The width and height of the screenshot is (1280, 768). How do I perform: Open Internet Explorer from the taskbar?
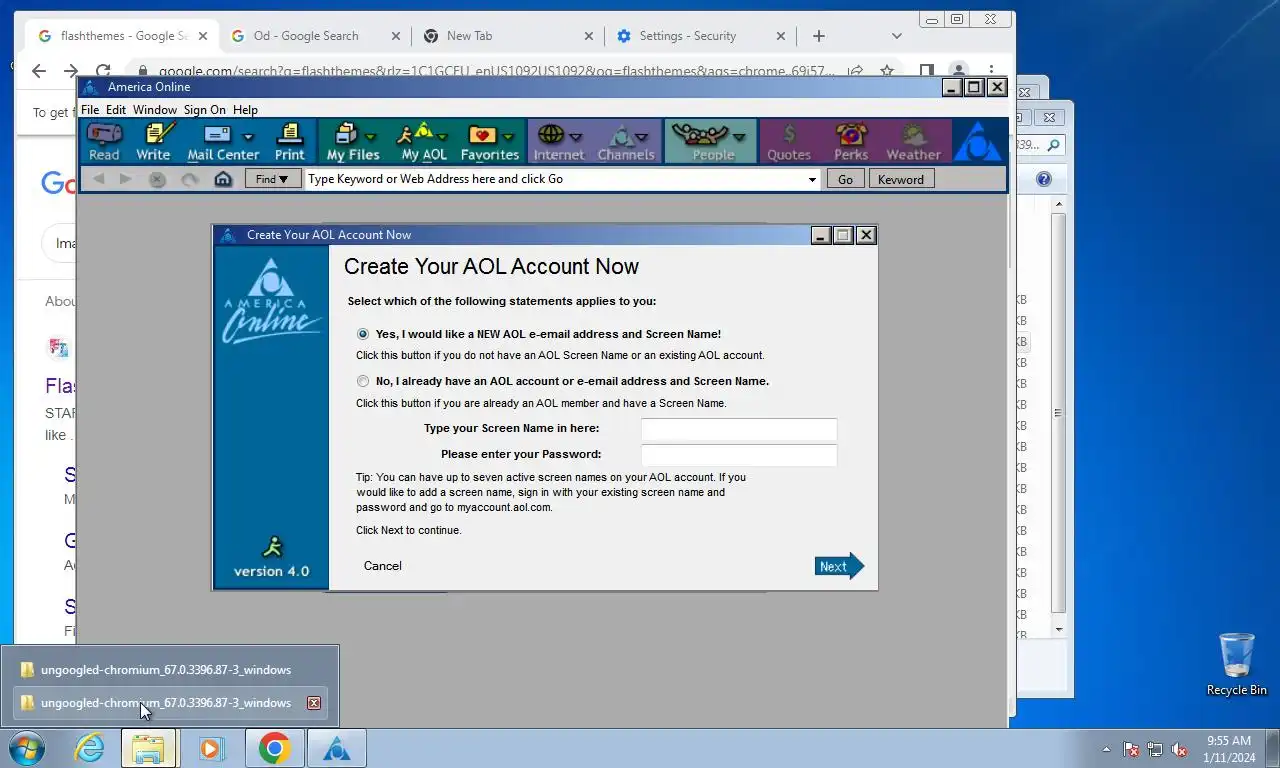pyautogui.click(x=89, y=748)
